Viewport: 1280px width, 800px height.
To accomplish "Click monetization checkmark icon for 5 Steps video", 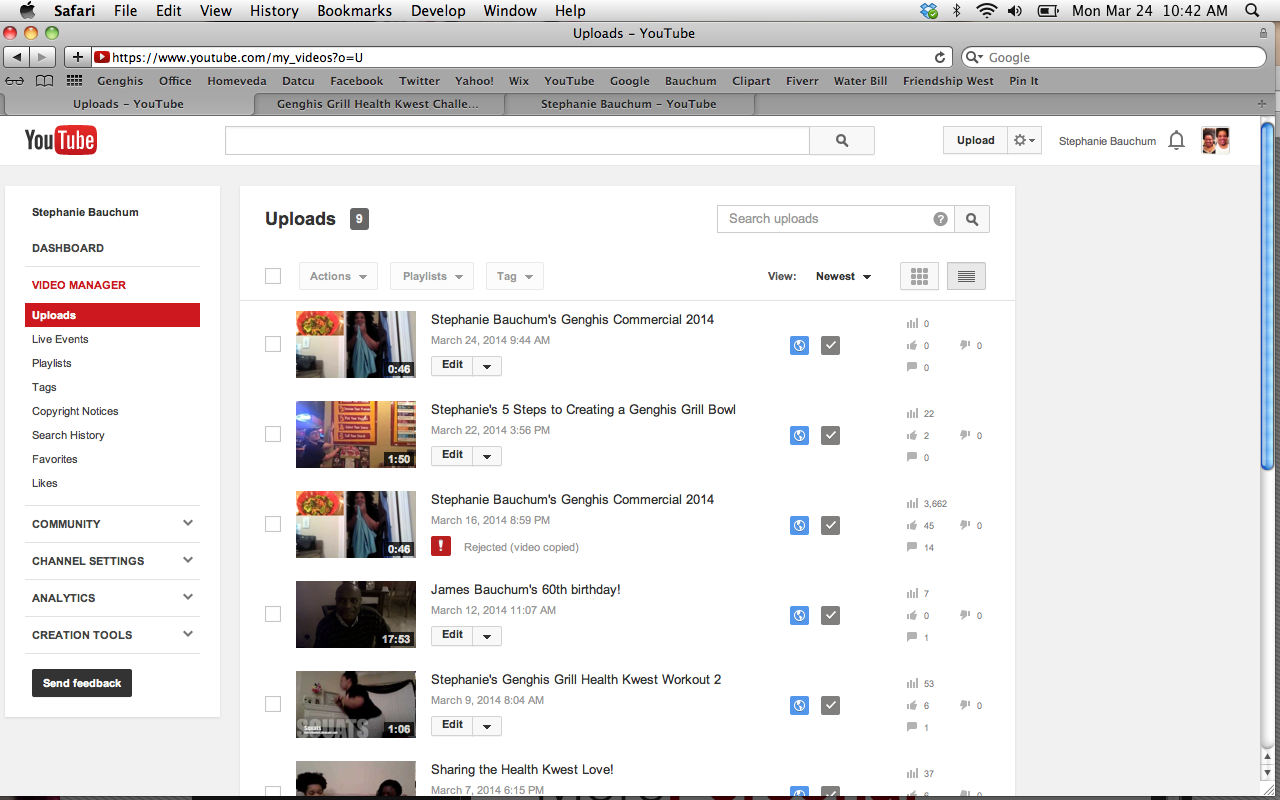I will tap(830, 435).
